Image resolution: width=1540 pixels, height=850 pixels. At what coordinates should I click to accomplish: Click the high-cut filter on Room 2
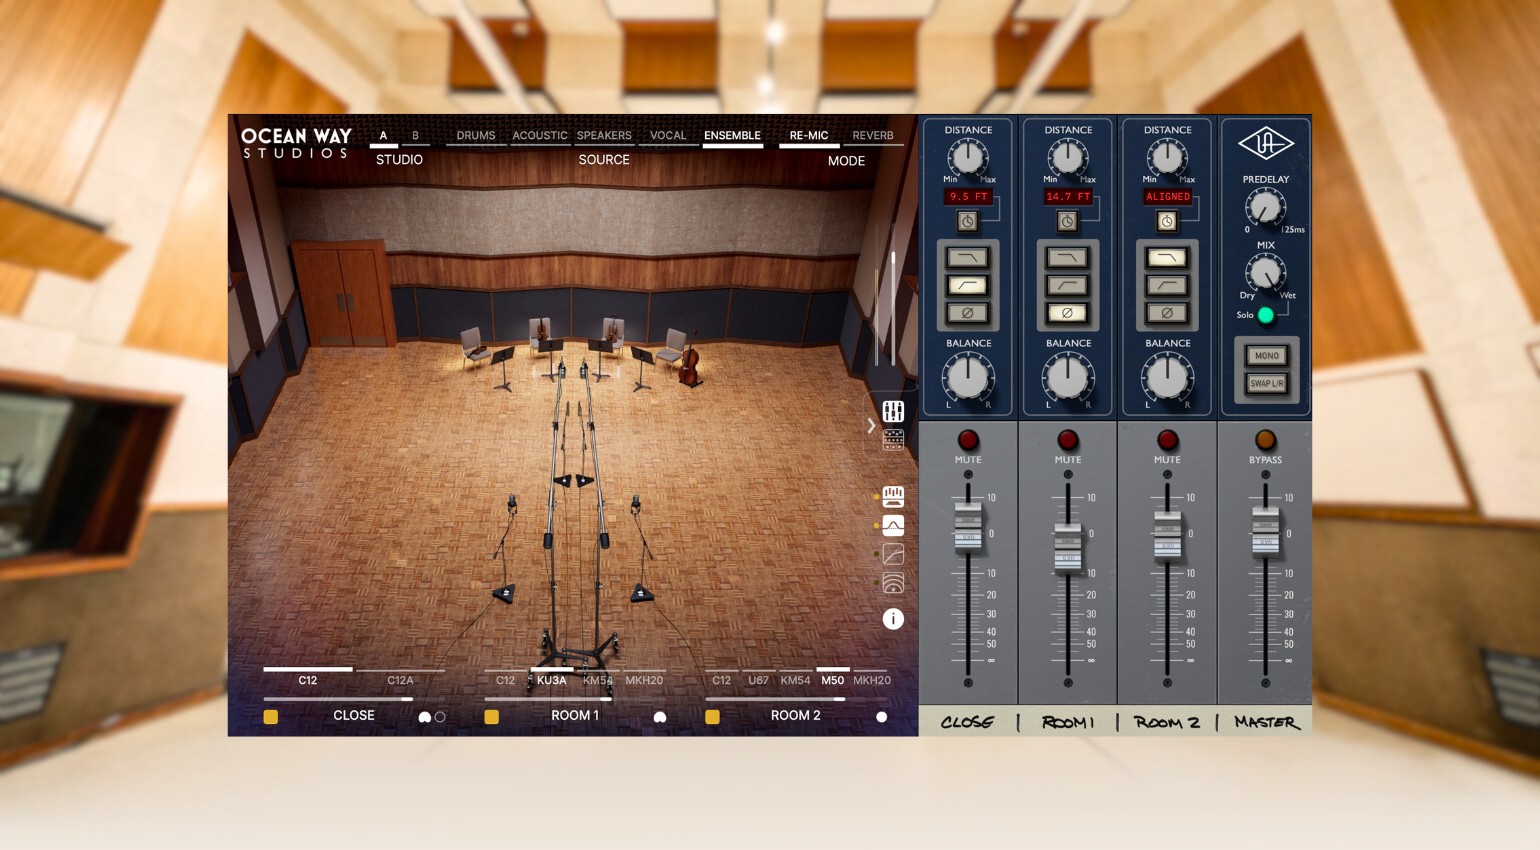1166,258
